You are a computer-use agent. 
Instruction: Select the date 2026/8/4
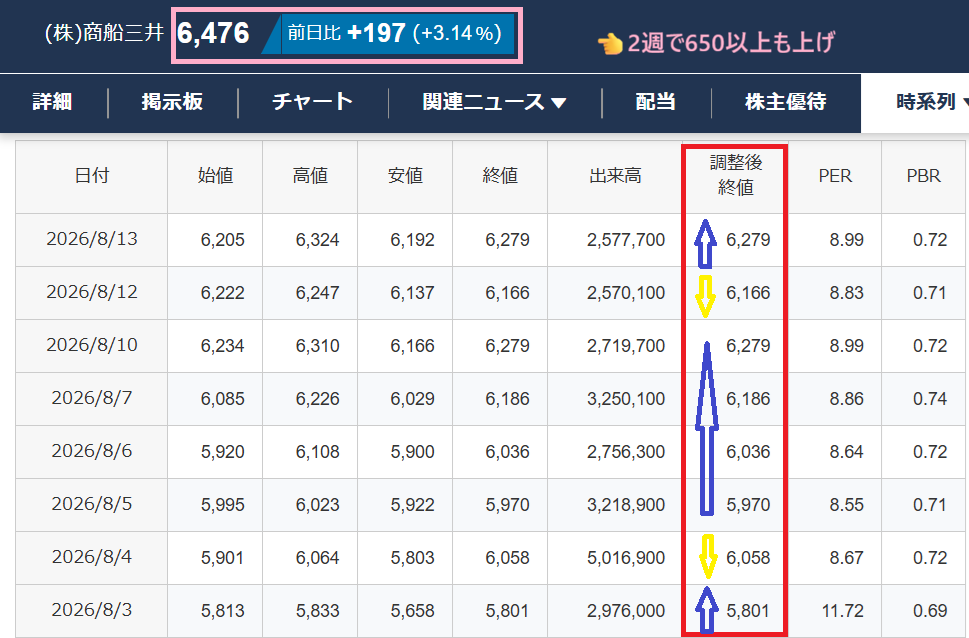click(92, 558)
